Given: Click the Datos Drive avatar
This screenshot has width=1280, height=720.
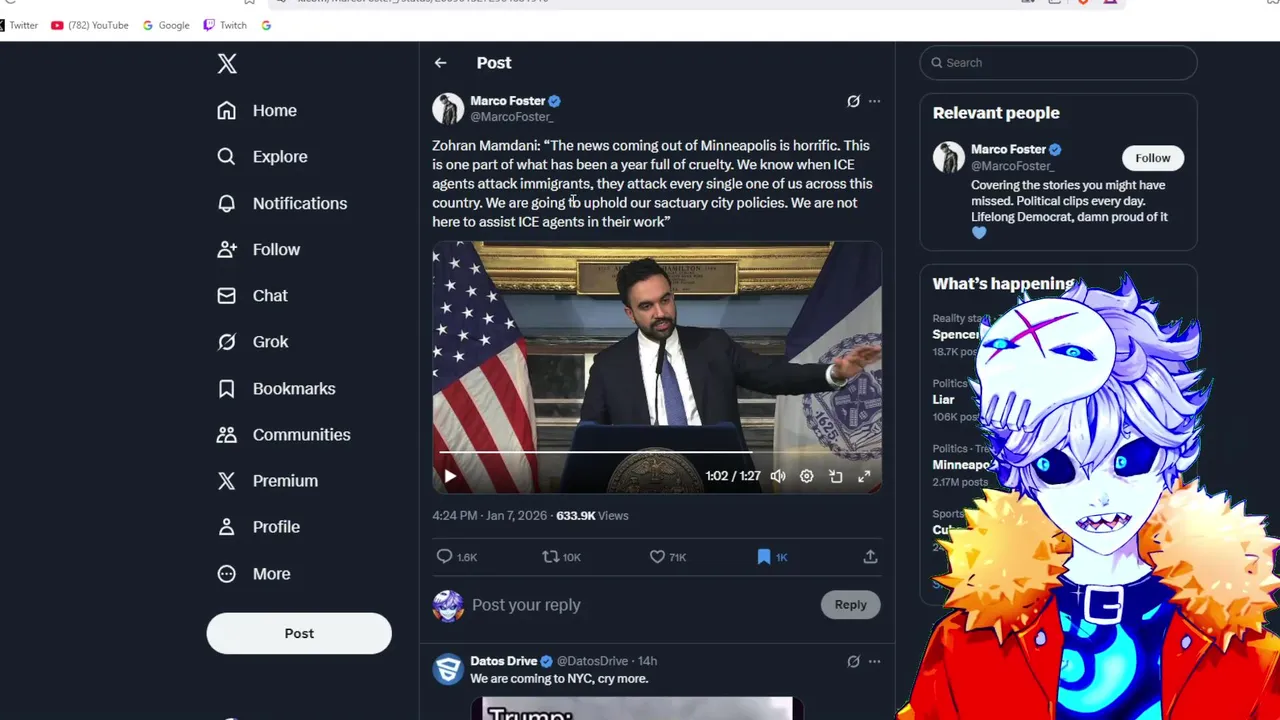Looking at the screenshot, I should 448,668.
